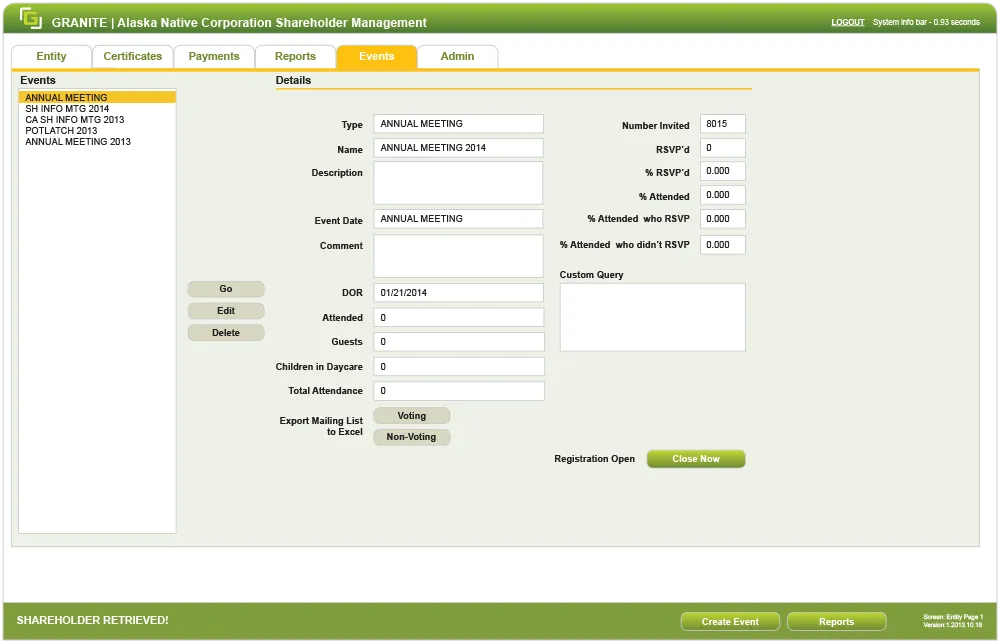Select CA SH INFO MTG 2013

click(75, 120)
